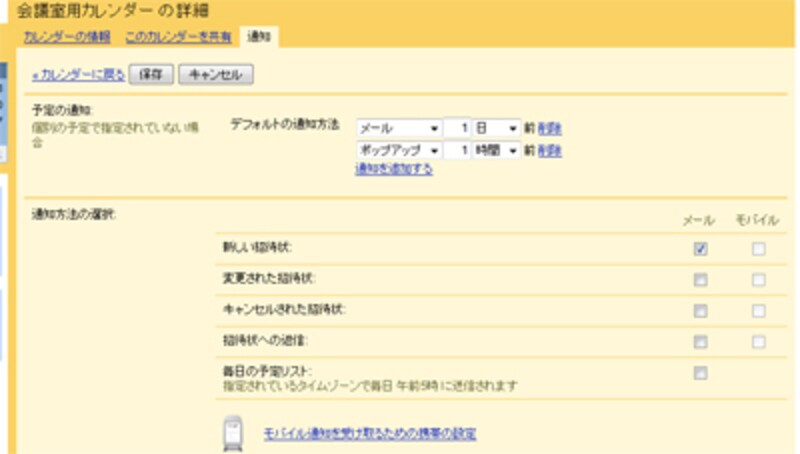Check モバイル checkbox for 新しい招待状
Image resolution: width=800 pixels, height=454 pixels.
759,249
